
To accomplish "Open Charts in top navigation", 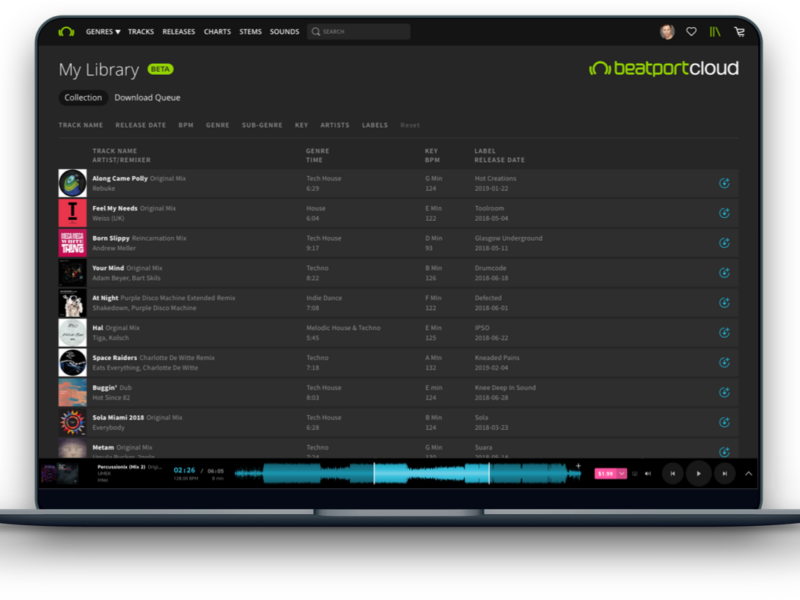I will tap(217, 32).
